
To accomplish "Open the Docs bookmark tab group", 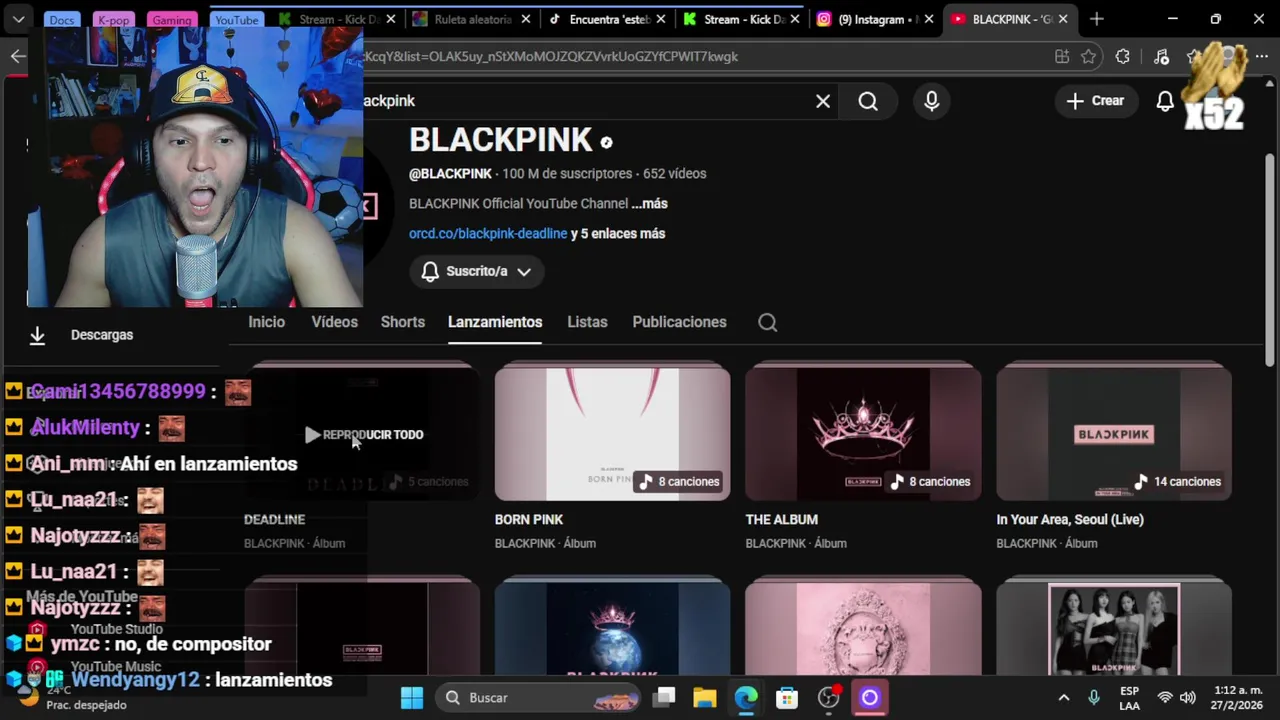I will tap(62, 19).
